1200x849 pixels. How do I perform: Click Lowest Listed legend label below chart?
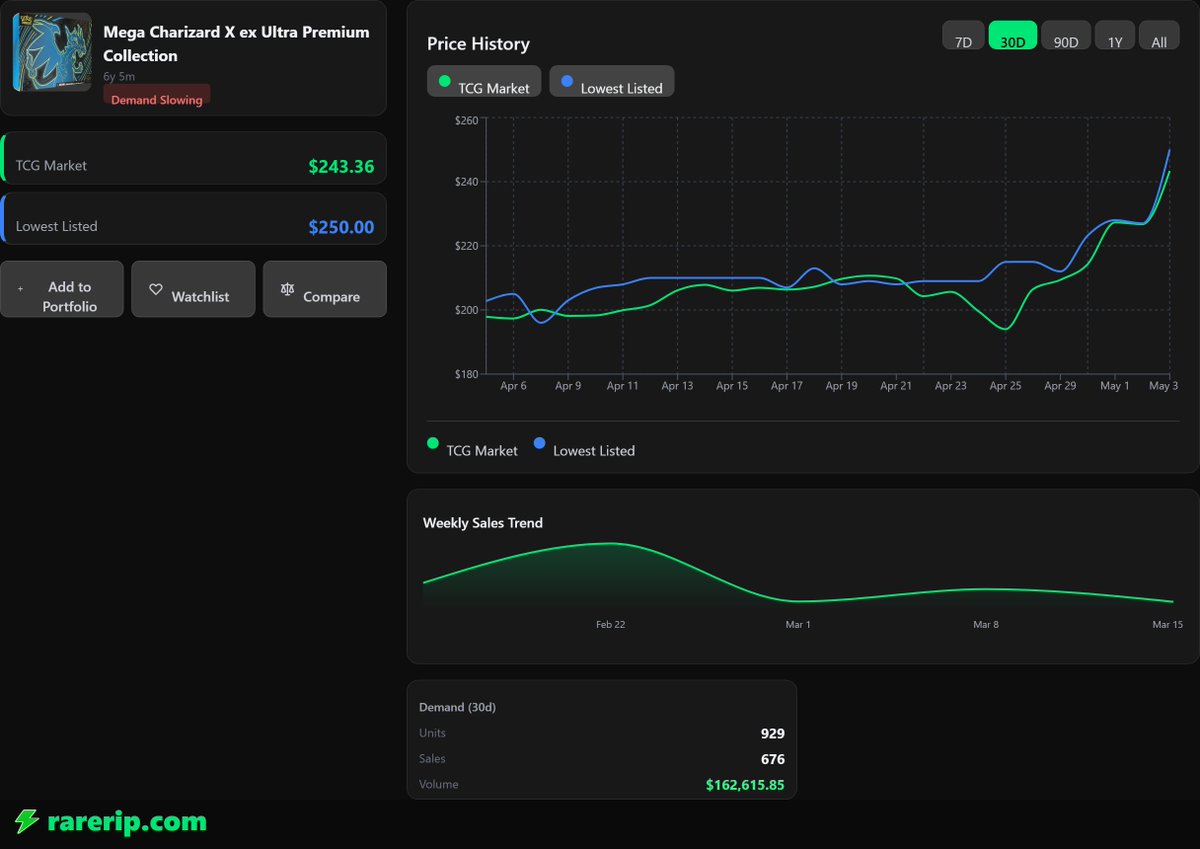pos(594,451)
